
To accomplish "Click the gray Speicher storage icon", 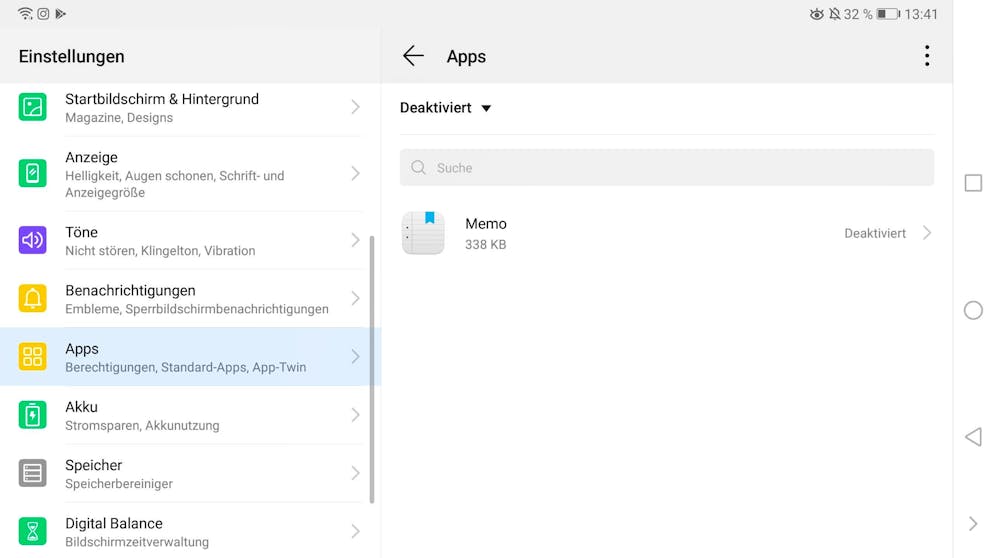I will [x=32, y=473].
